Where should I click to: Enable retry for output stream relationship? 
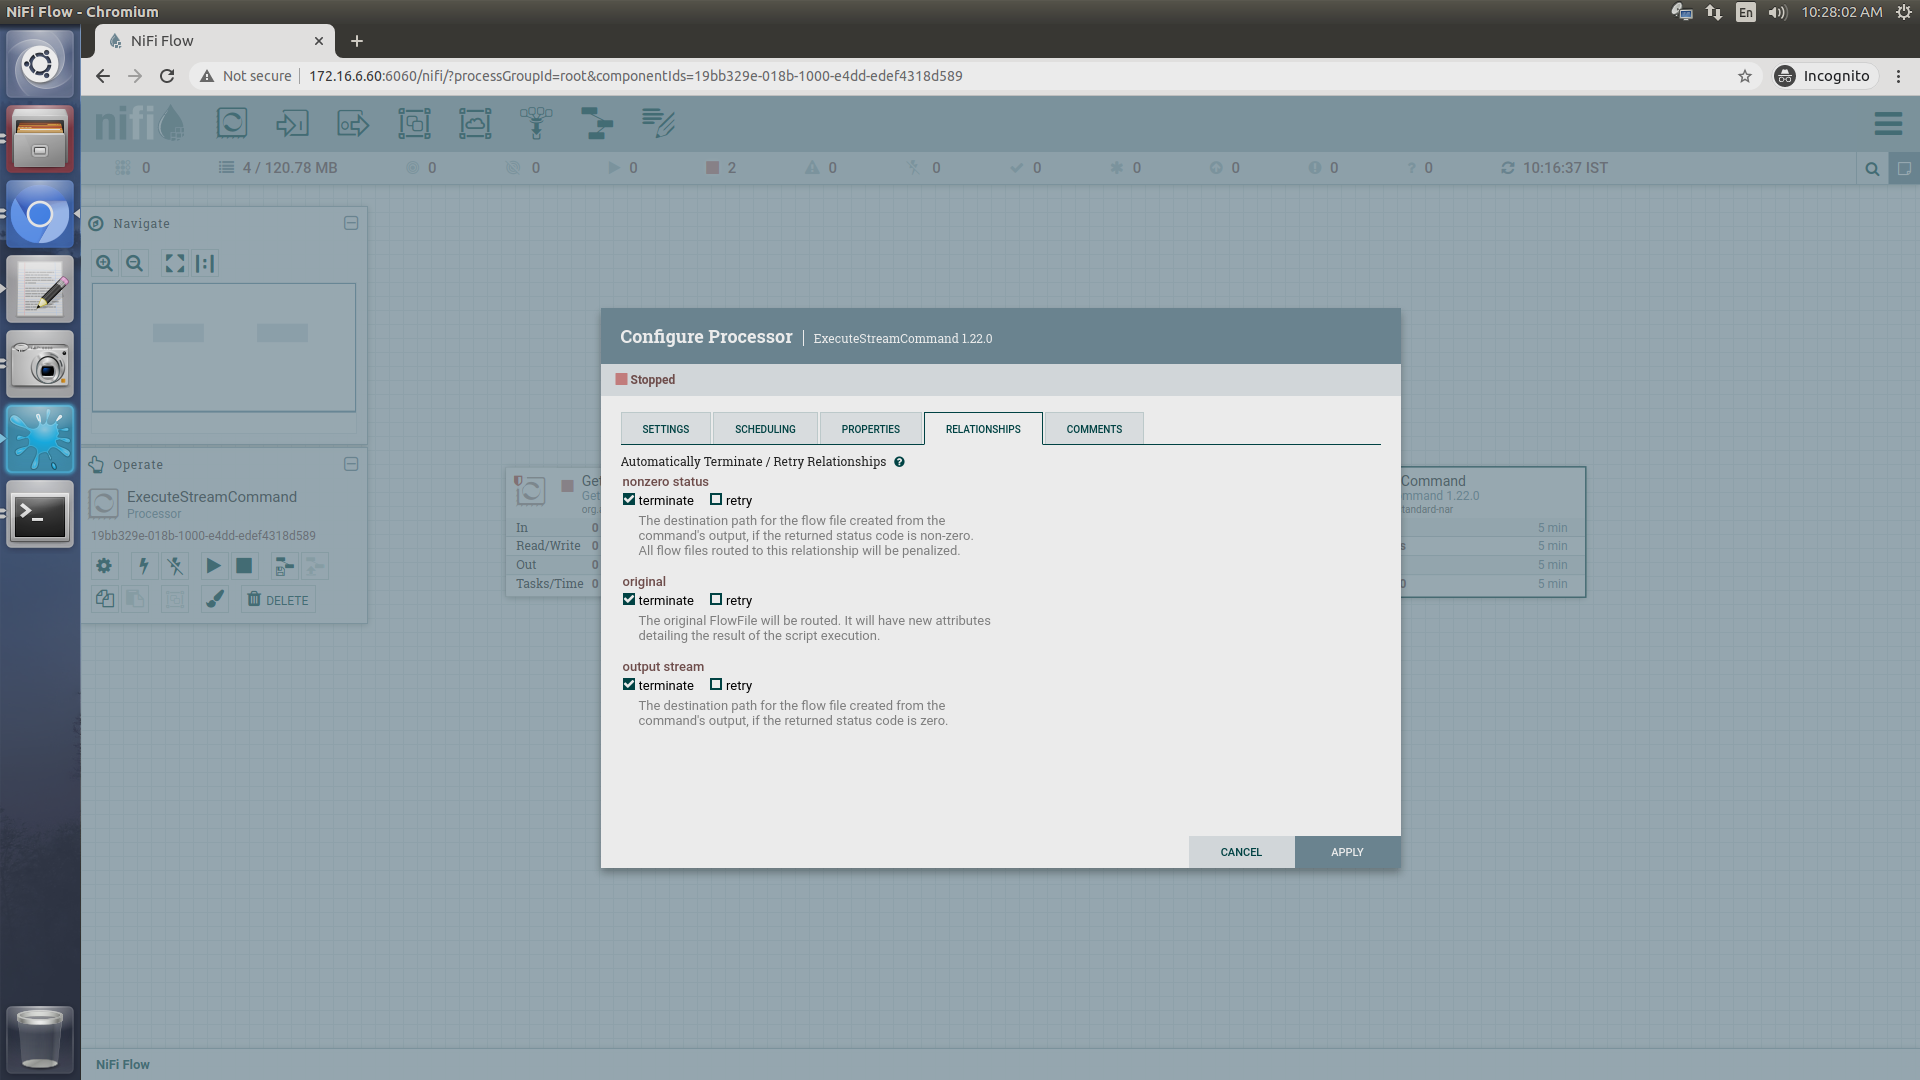pyautogui.click(x=716, y=685)
